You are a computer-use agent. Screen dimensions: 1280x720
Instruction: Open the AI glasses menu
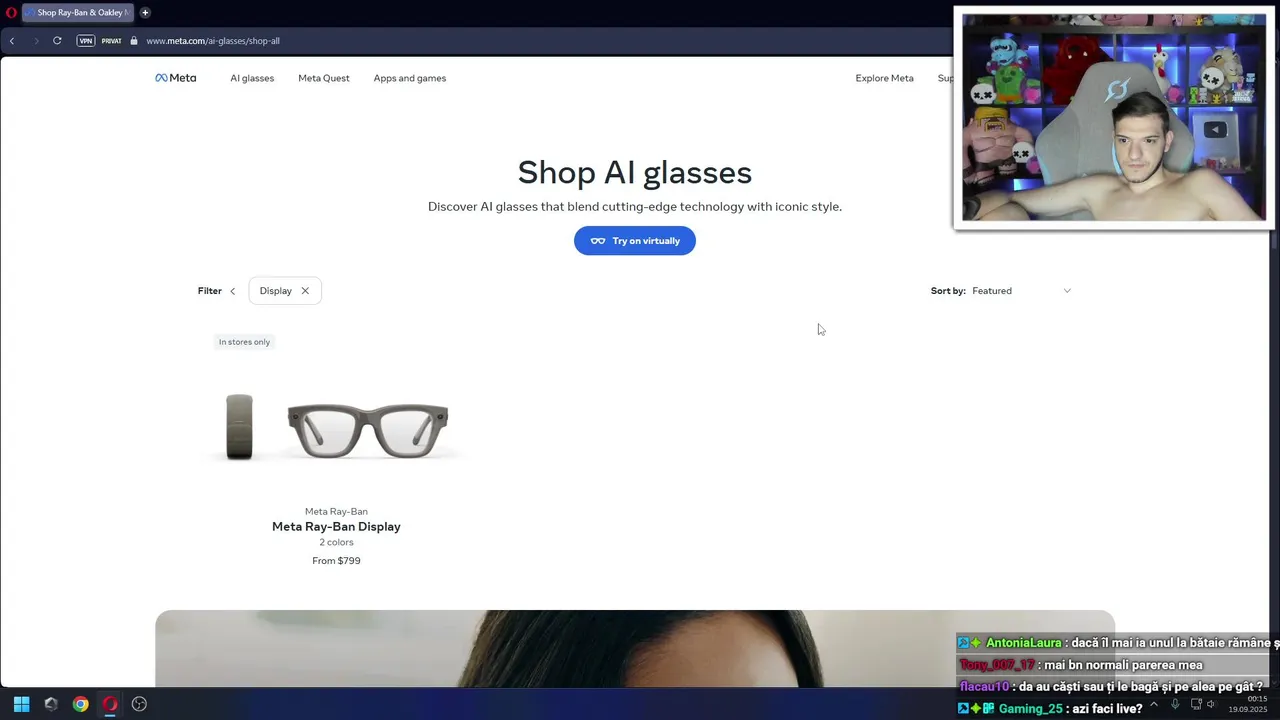[252, 78]
